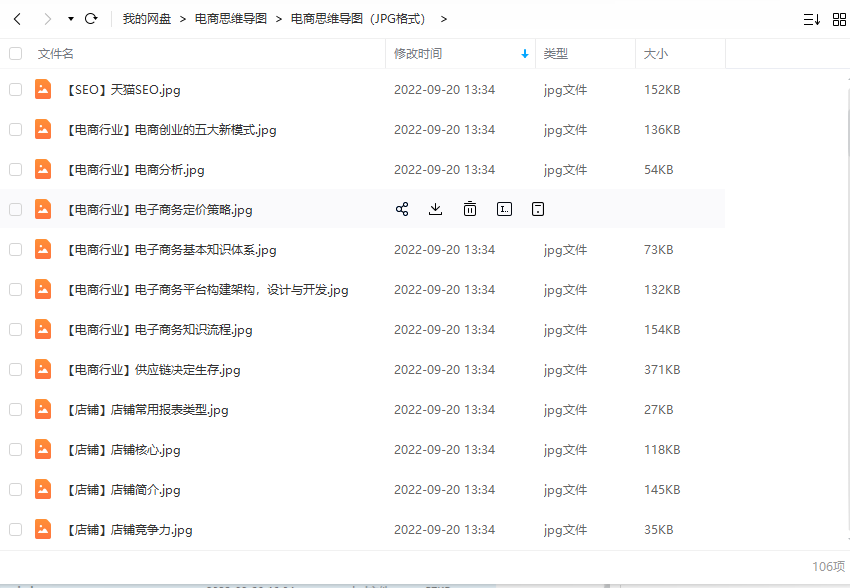Image resolution: width=850 pixels, height=588 pixels.
Task: Click the image icon of 电子商务基本知识体系.jpg
Action: (x=43, y=249)
